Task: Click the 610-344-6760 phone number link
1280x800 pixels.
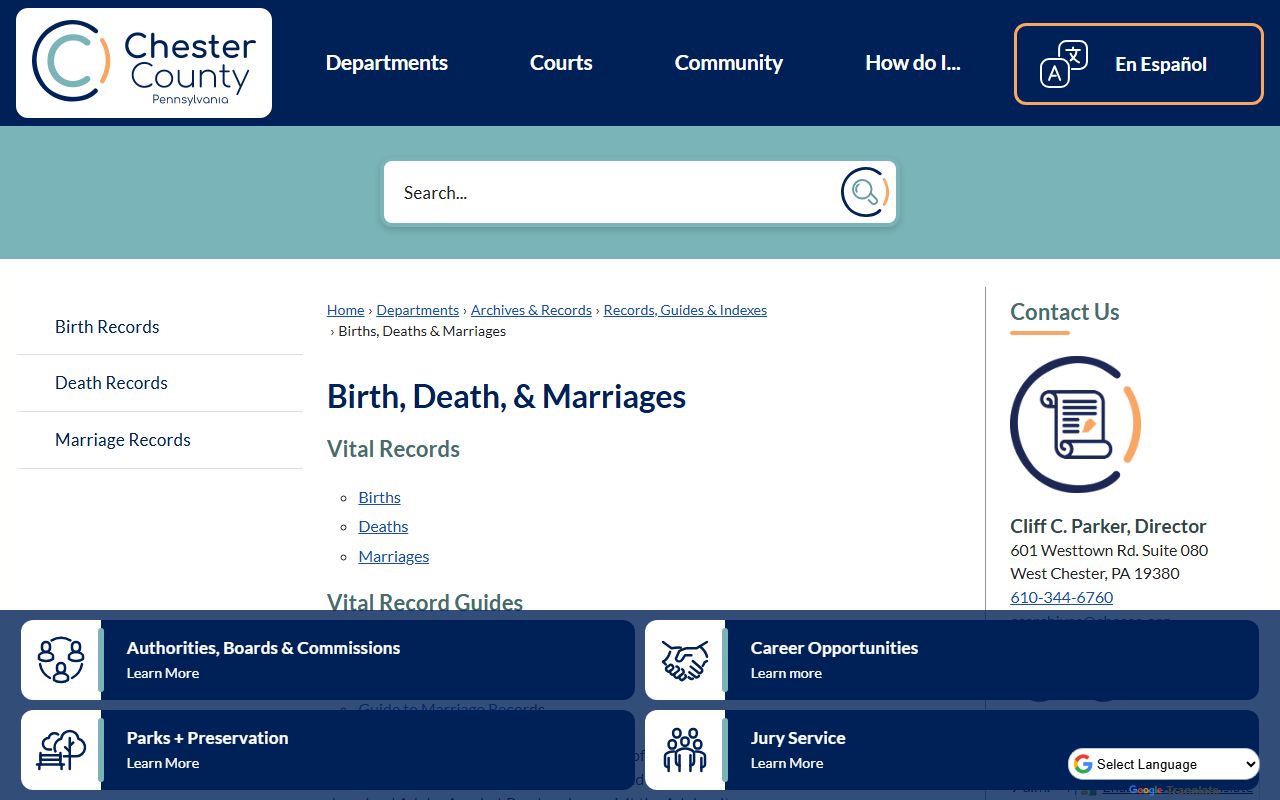Action: point(1061,597)
